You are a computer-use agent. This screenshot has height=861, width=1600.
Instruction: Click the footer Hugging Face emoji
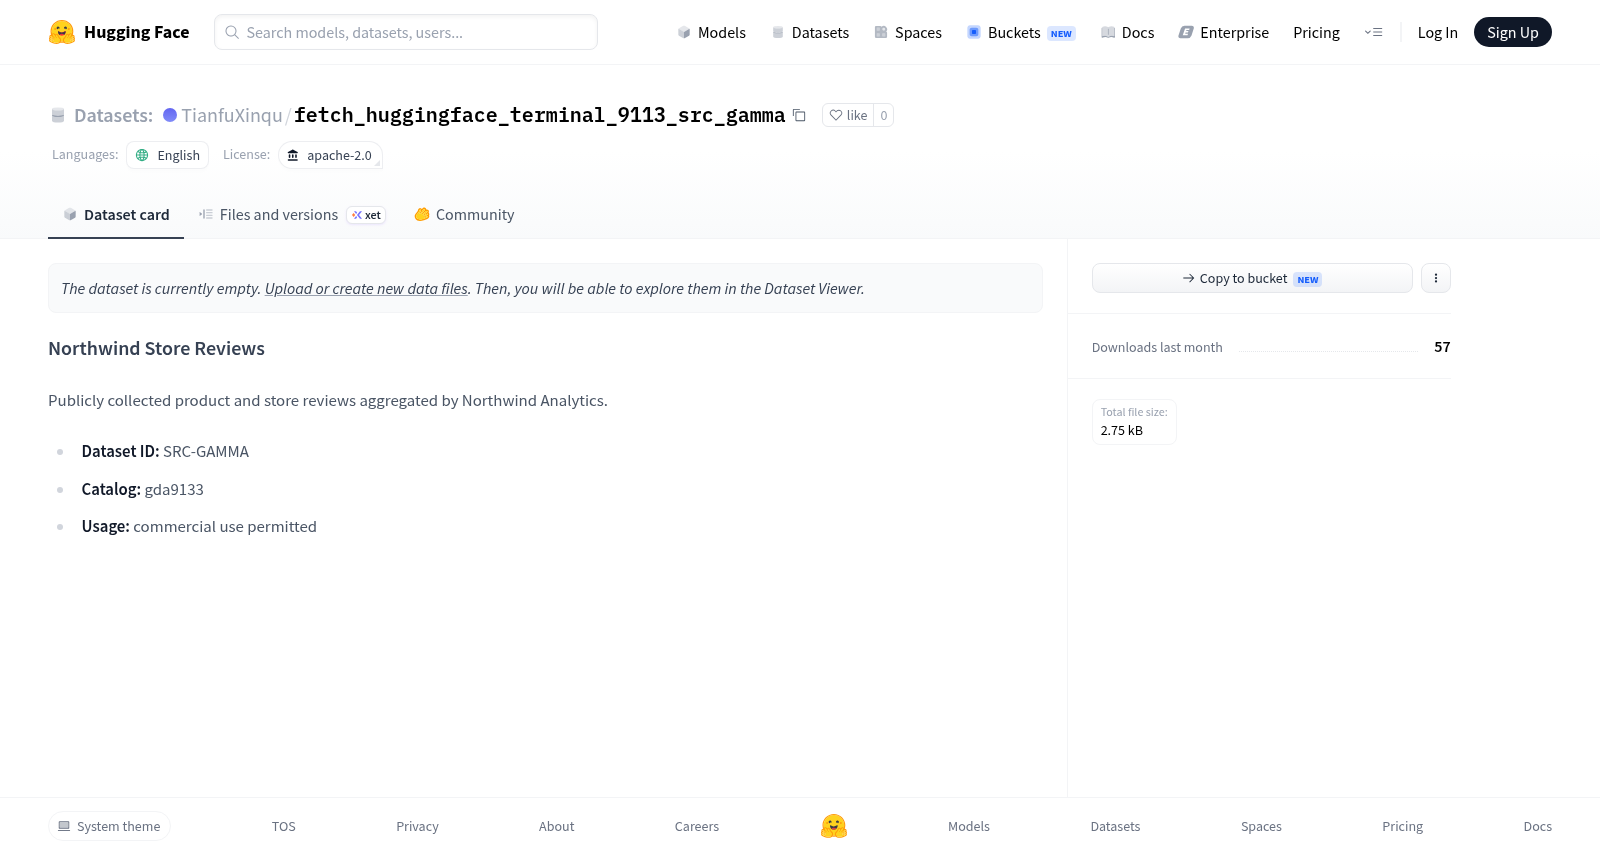(834, 826)
